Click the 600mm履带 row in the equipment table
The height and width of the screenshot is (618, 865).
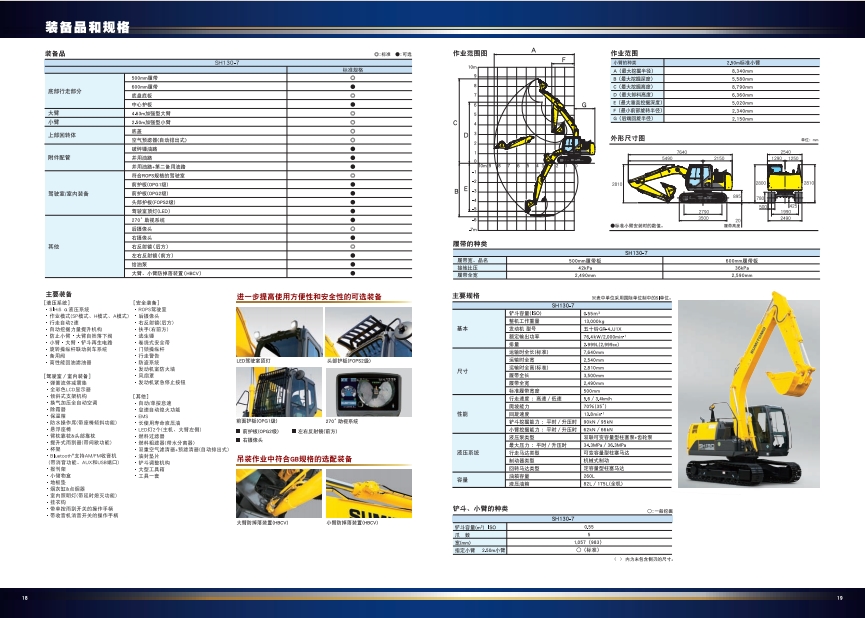pos(268,87)
